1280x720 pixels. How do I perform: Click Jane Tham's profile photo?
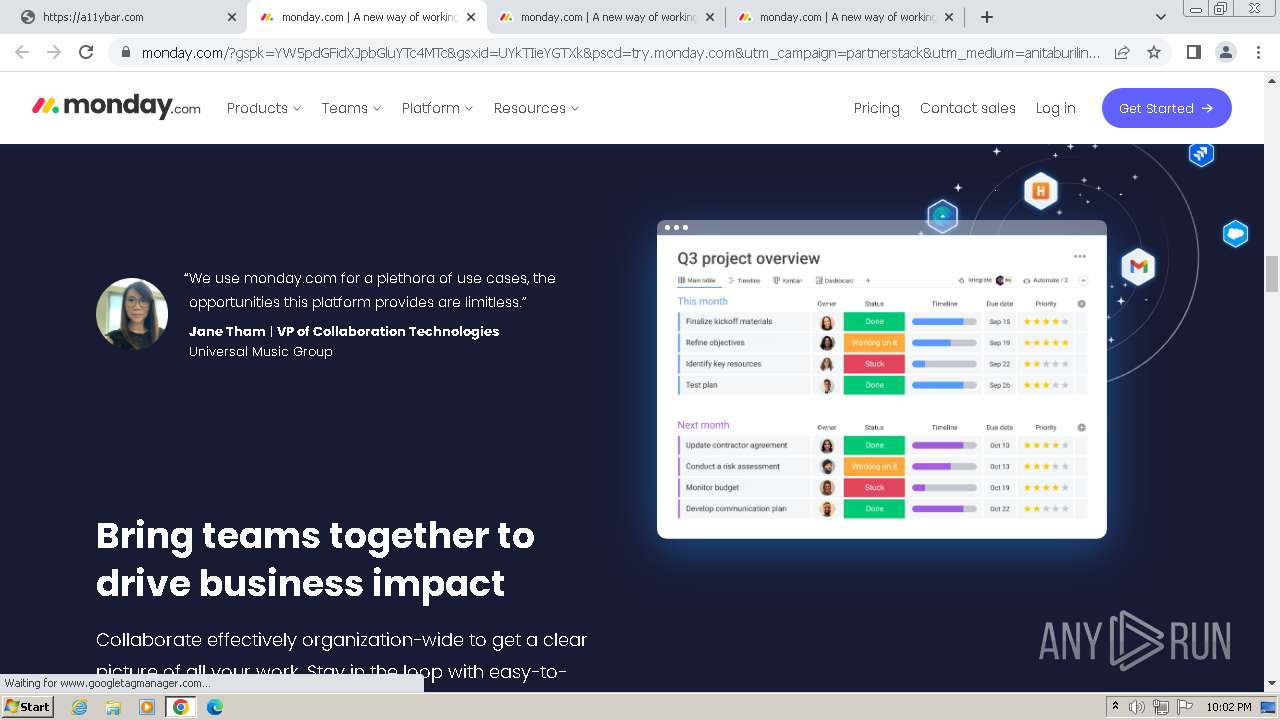click(x=132, y=314)
